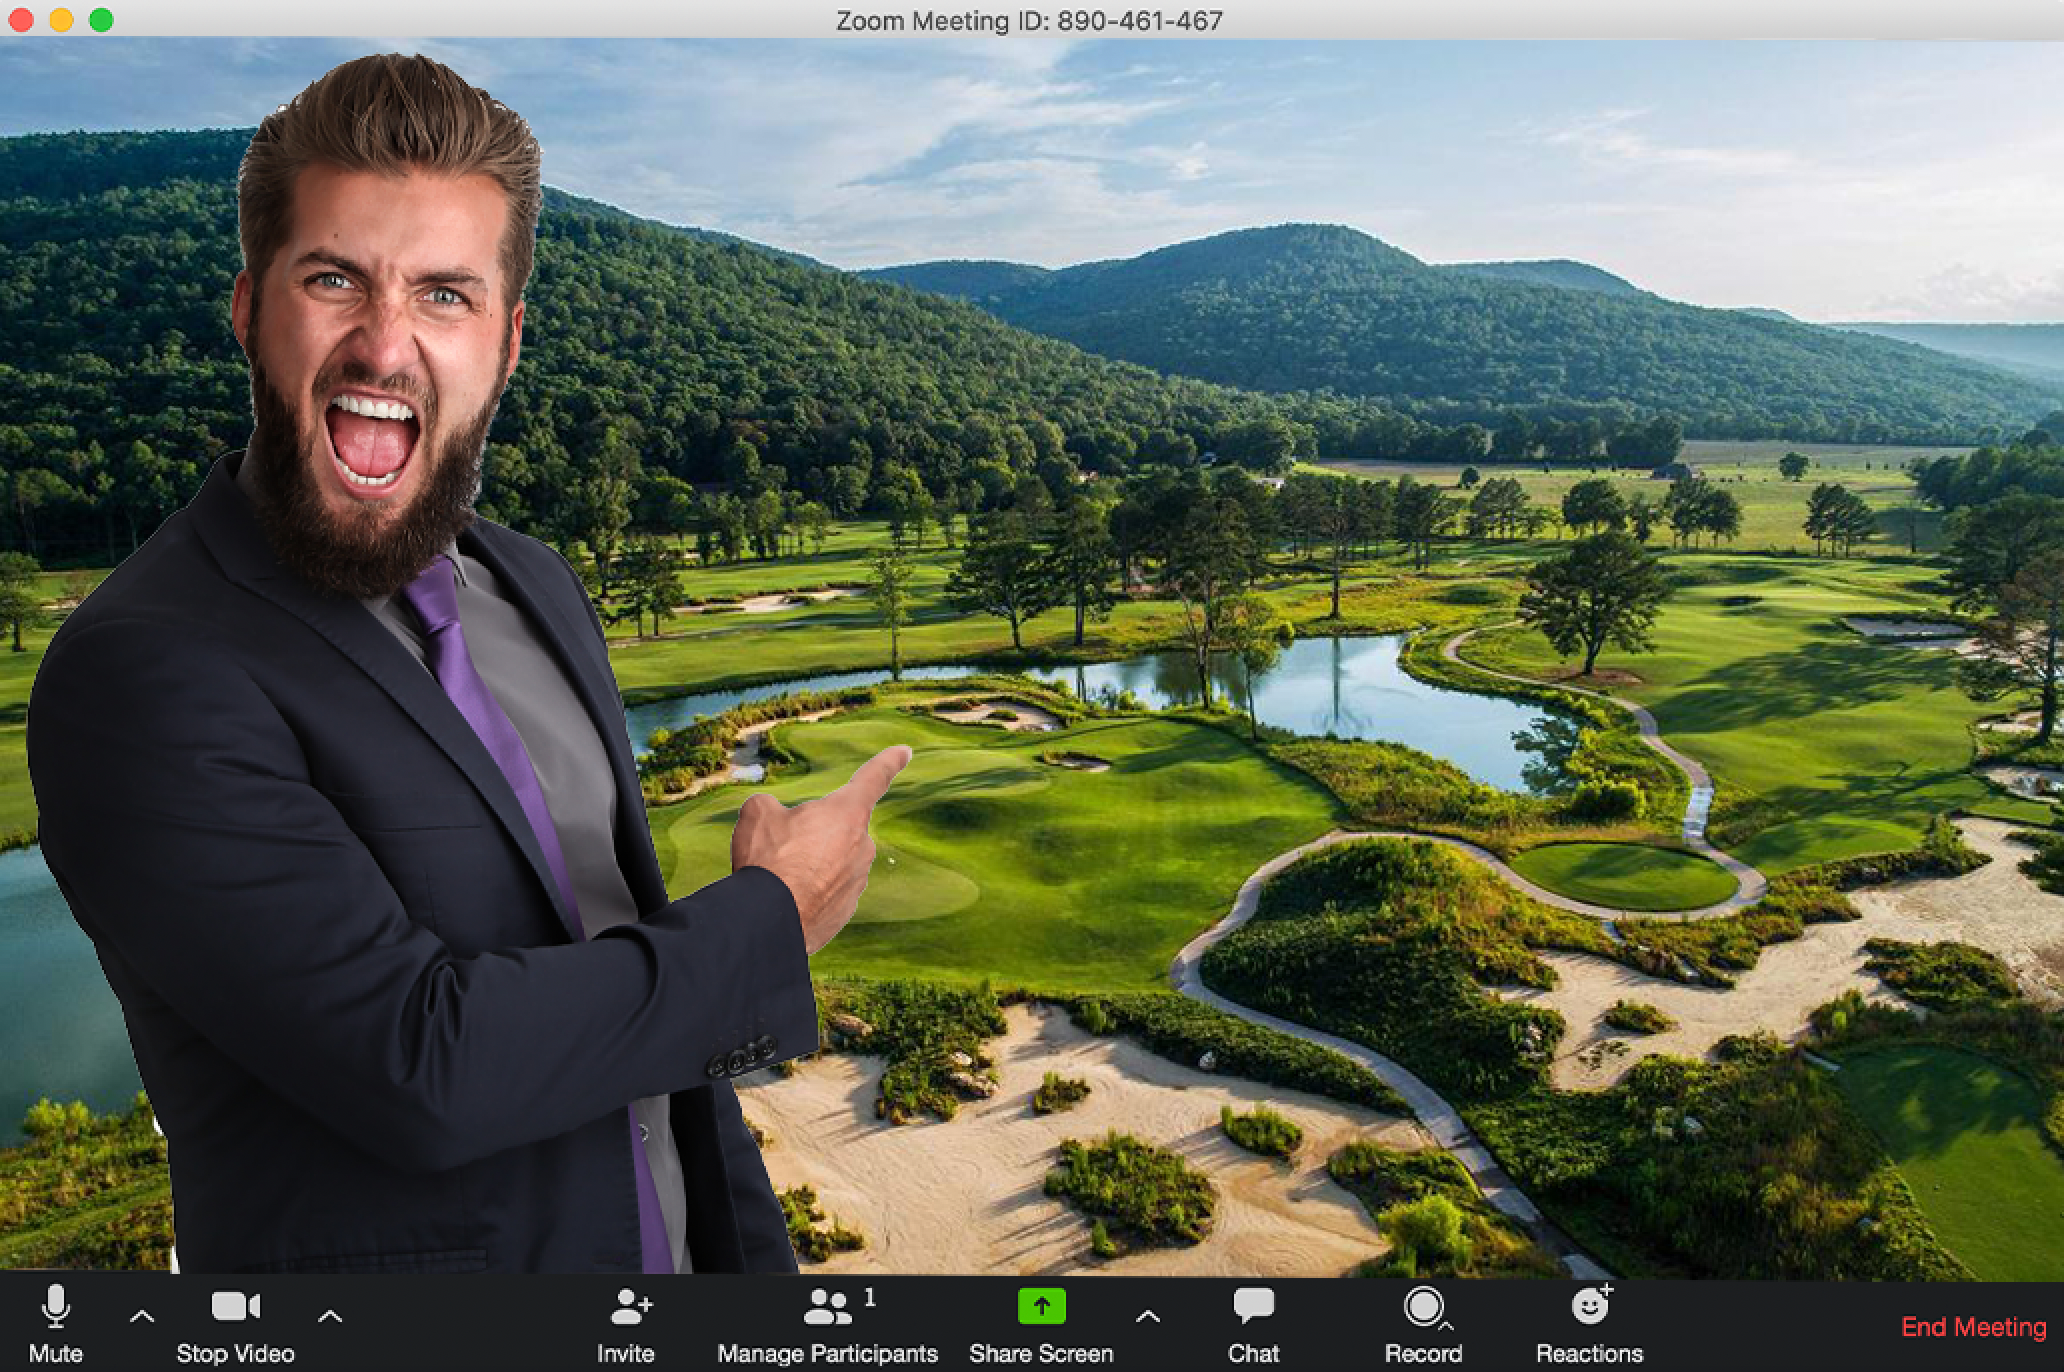Image resolution: width=2064 pixels, height=1372 pixels.
Task: Click End Meeting
Action: 1974,1327
